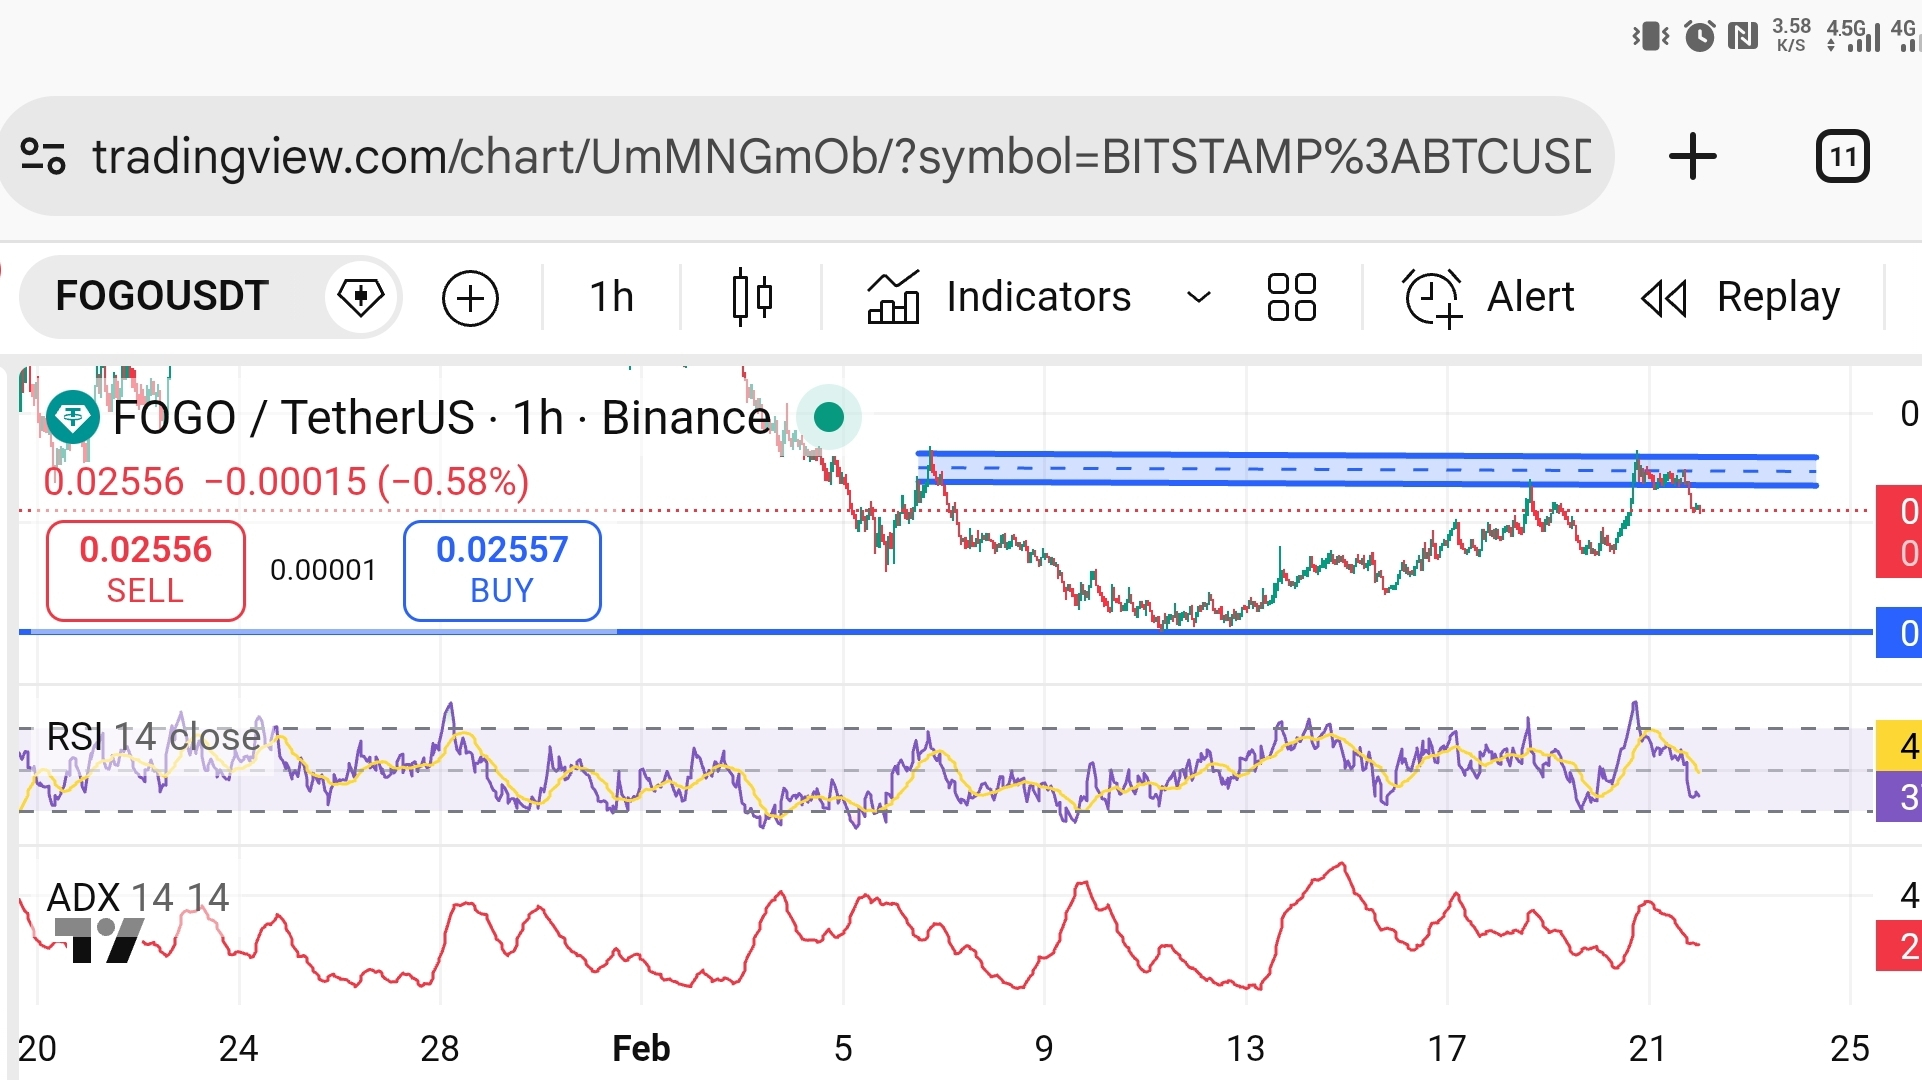Image resolution: width=1922 pixels, height=1080 pixels.
Task: Tap the browser new tab plus icon
Action: pos(1692,157)
